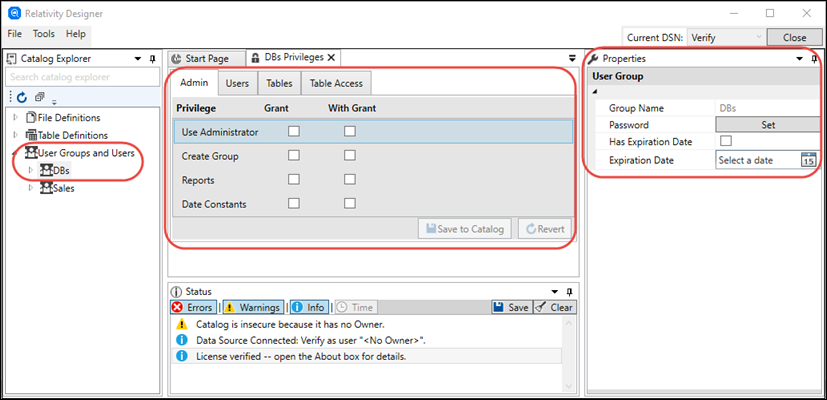
Task: Click the Set password button
Action: pos(768,125)
